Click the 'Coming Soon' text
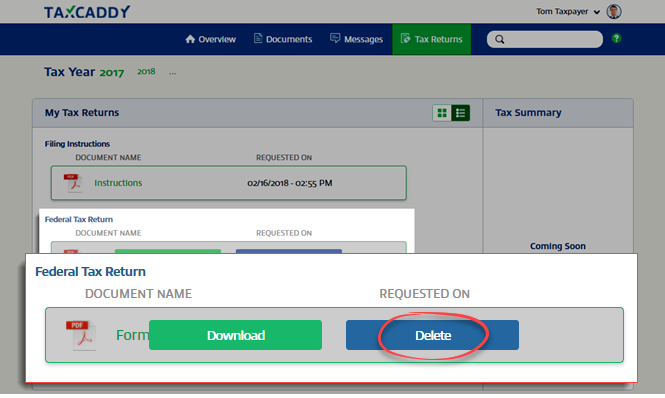665x398 pixels. (x=558, y=246)
